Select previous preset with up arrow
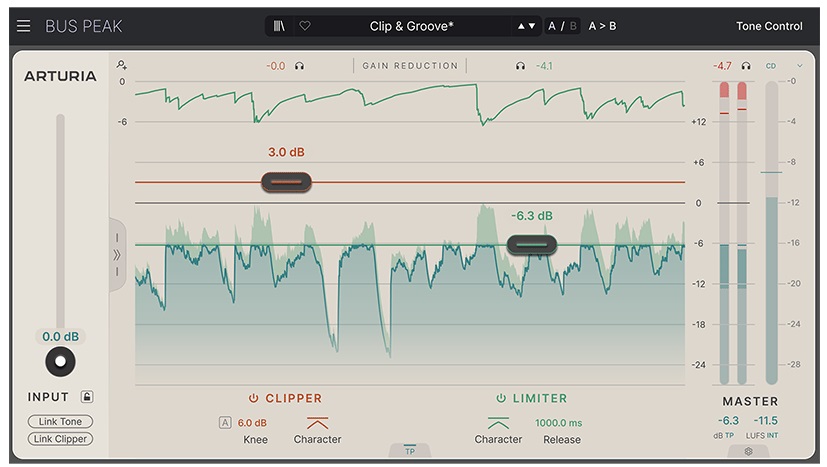Screen dimensions: 827x467 click(521, 26)
